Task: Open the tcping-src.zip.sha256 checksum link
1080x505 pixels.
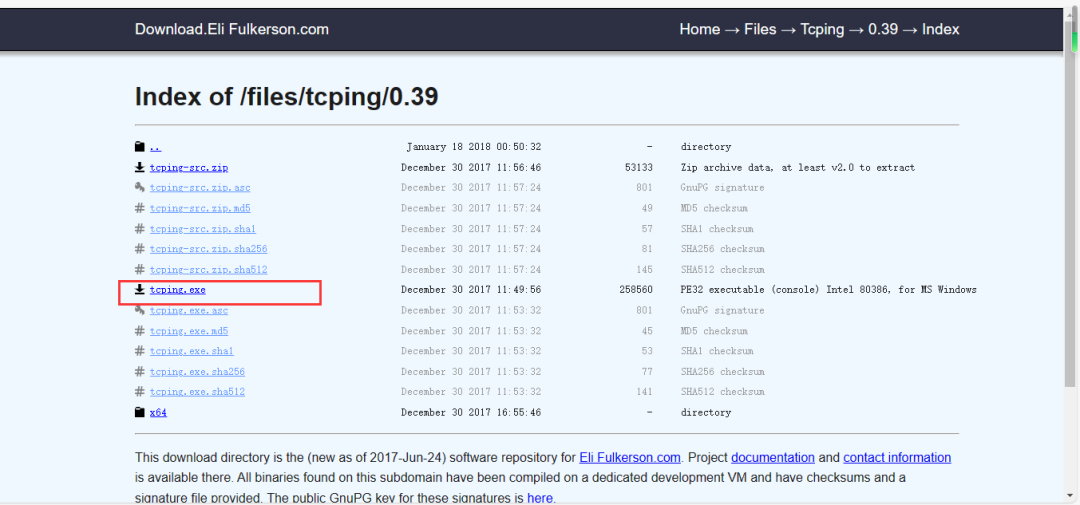Action: click(x=208, y=249)
